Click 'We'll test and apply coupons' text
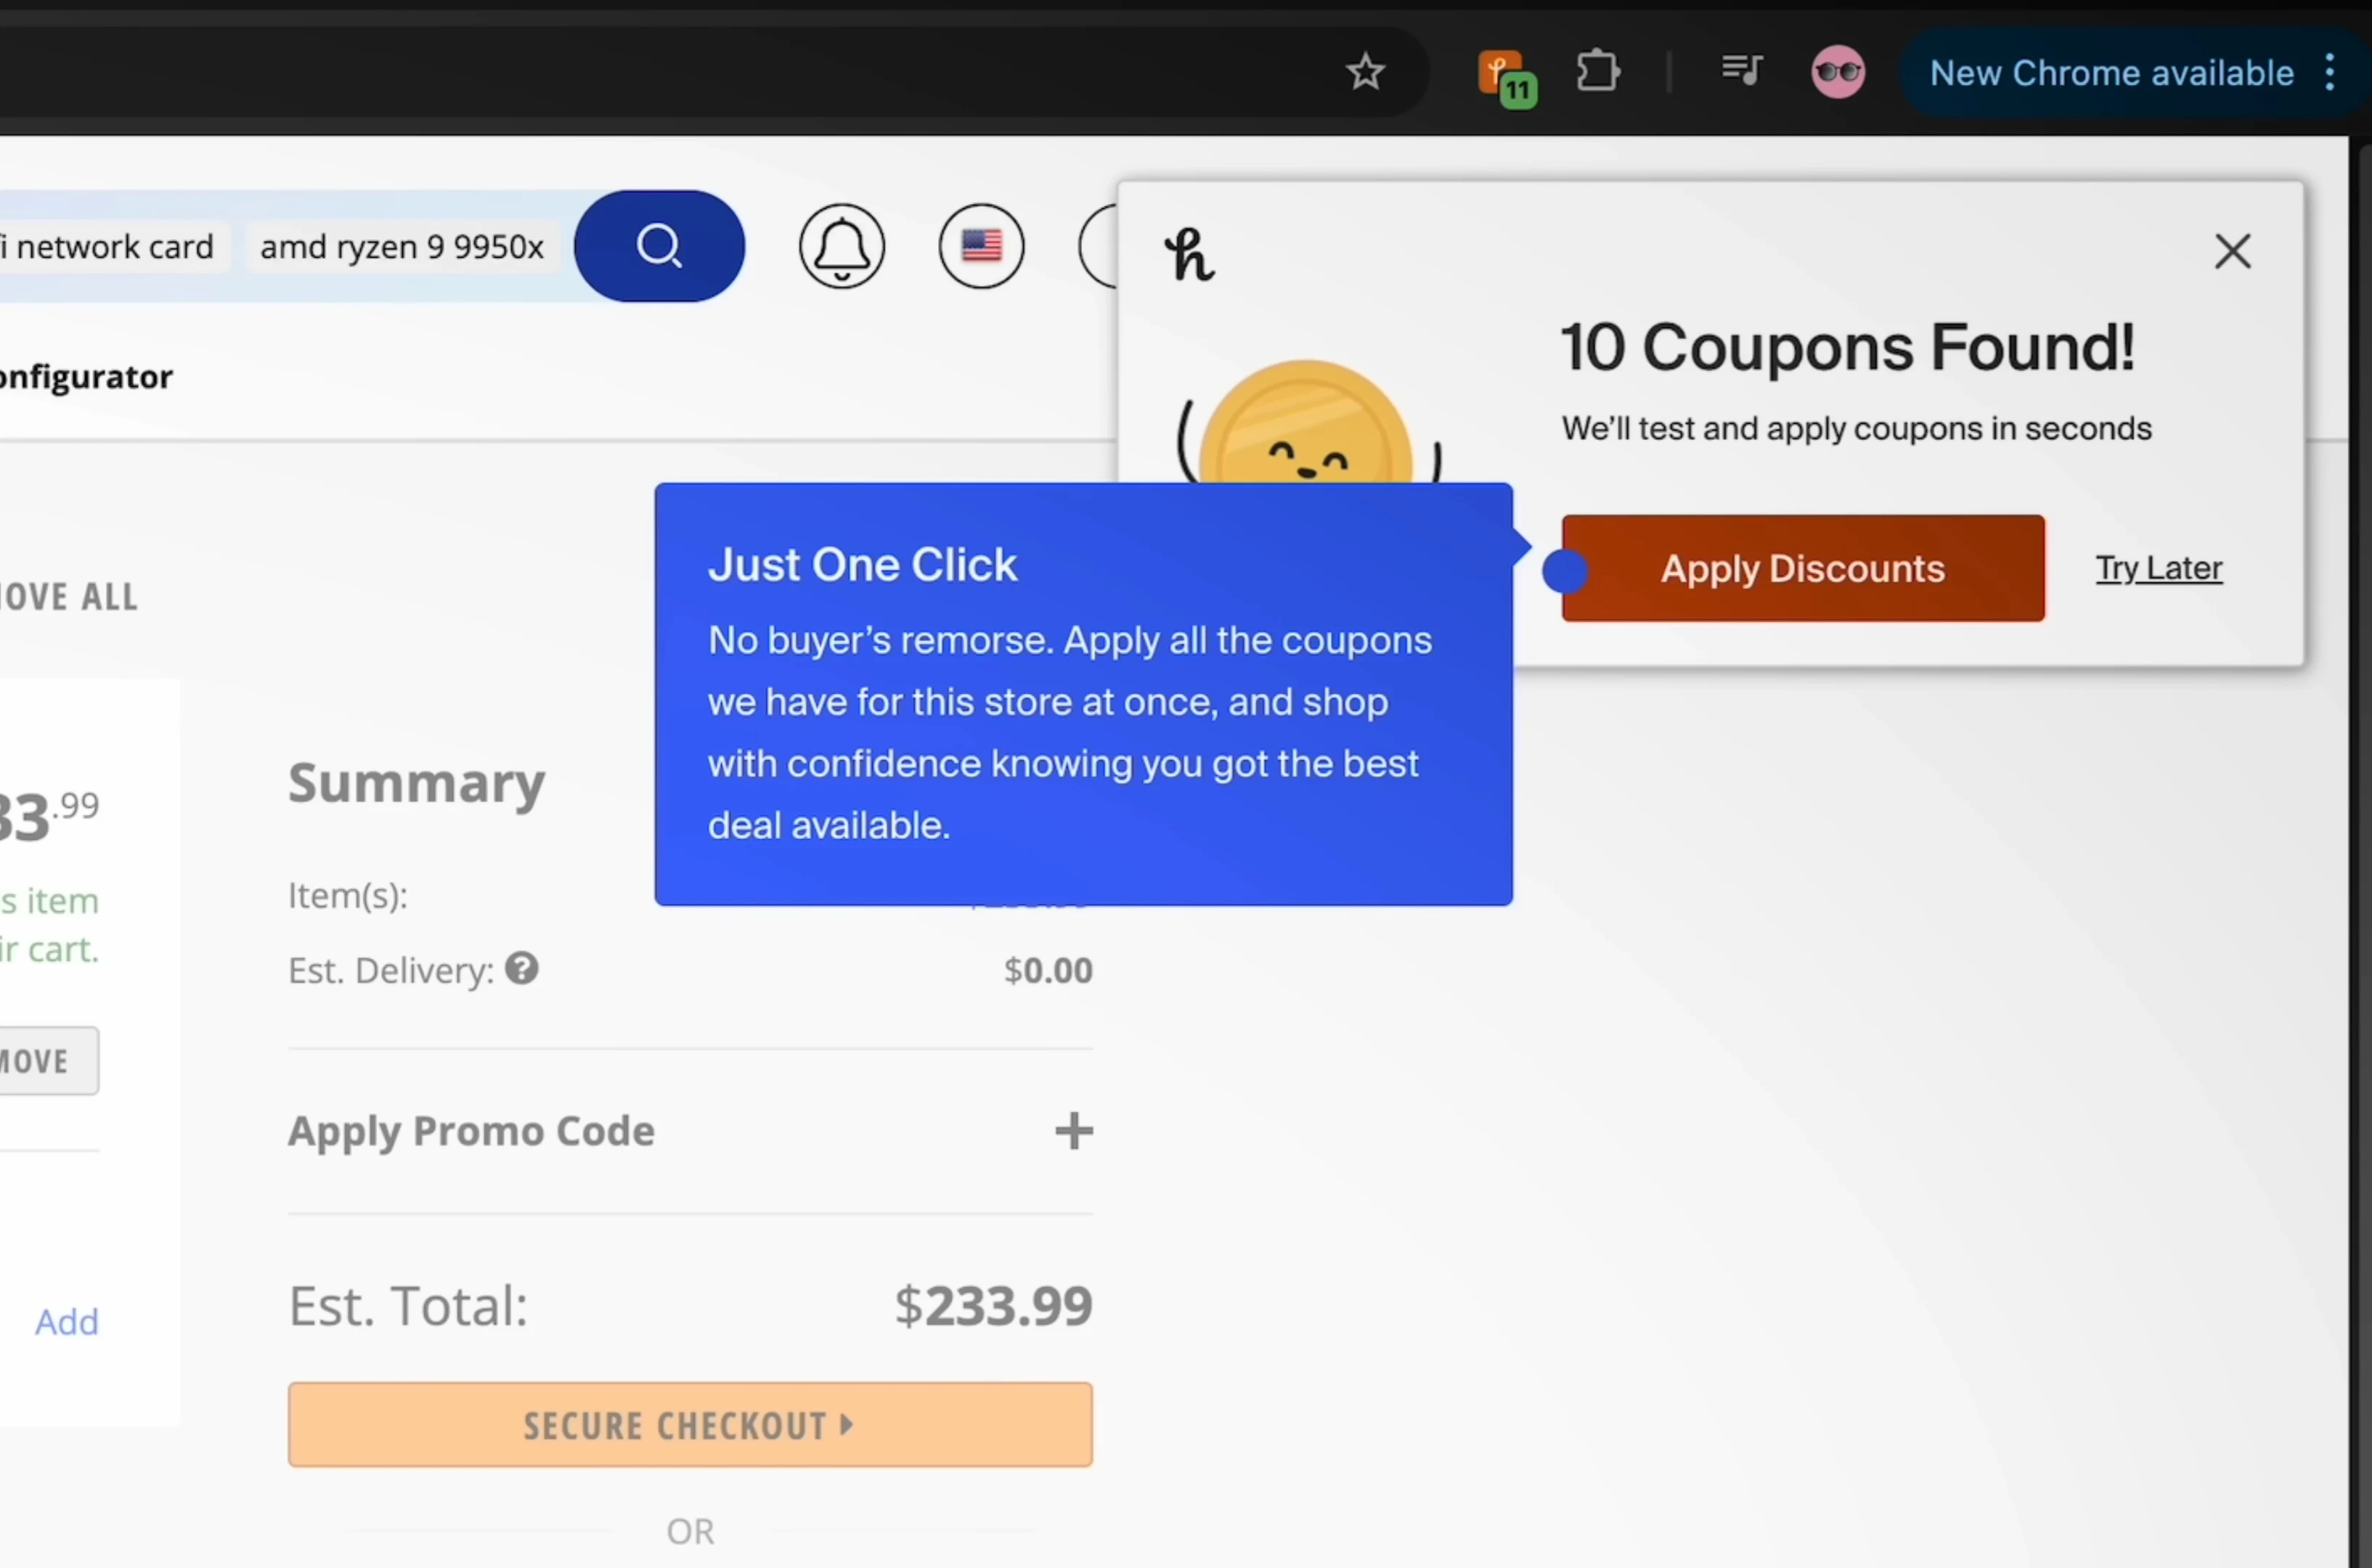Image resolution: width=2372 pixels, height=1568 pixels. coord(1856,429)
